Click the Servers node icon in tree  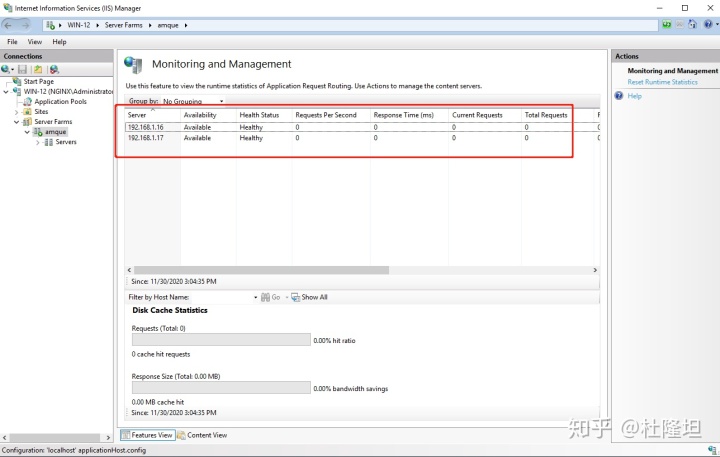click(49, 142)
